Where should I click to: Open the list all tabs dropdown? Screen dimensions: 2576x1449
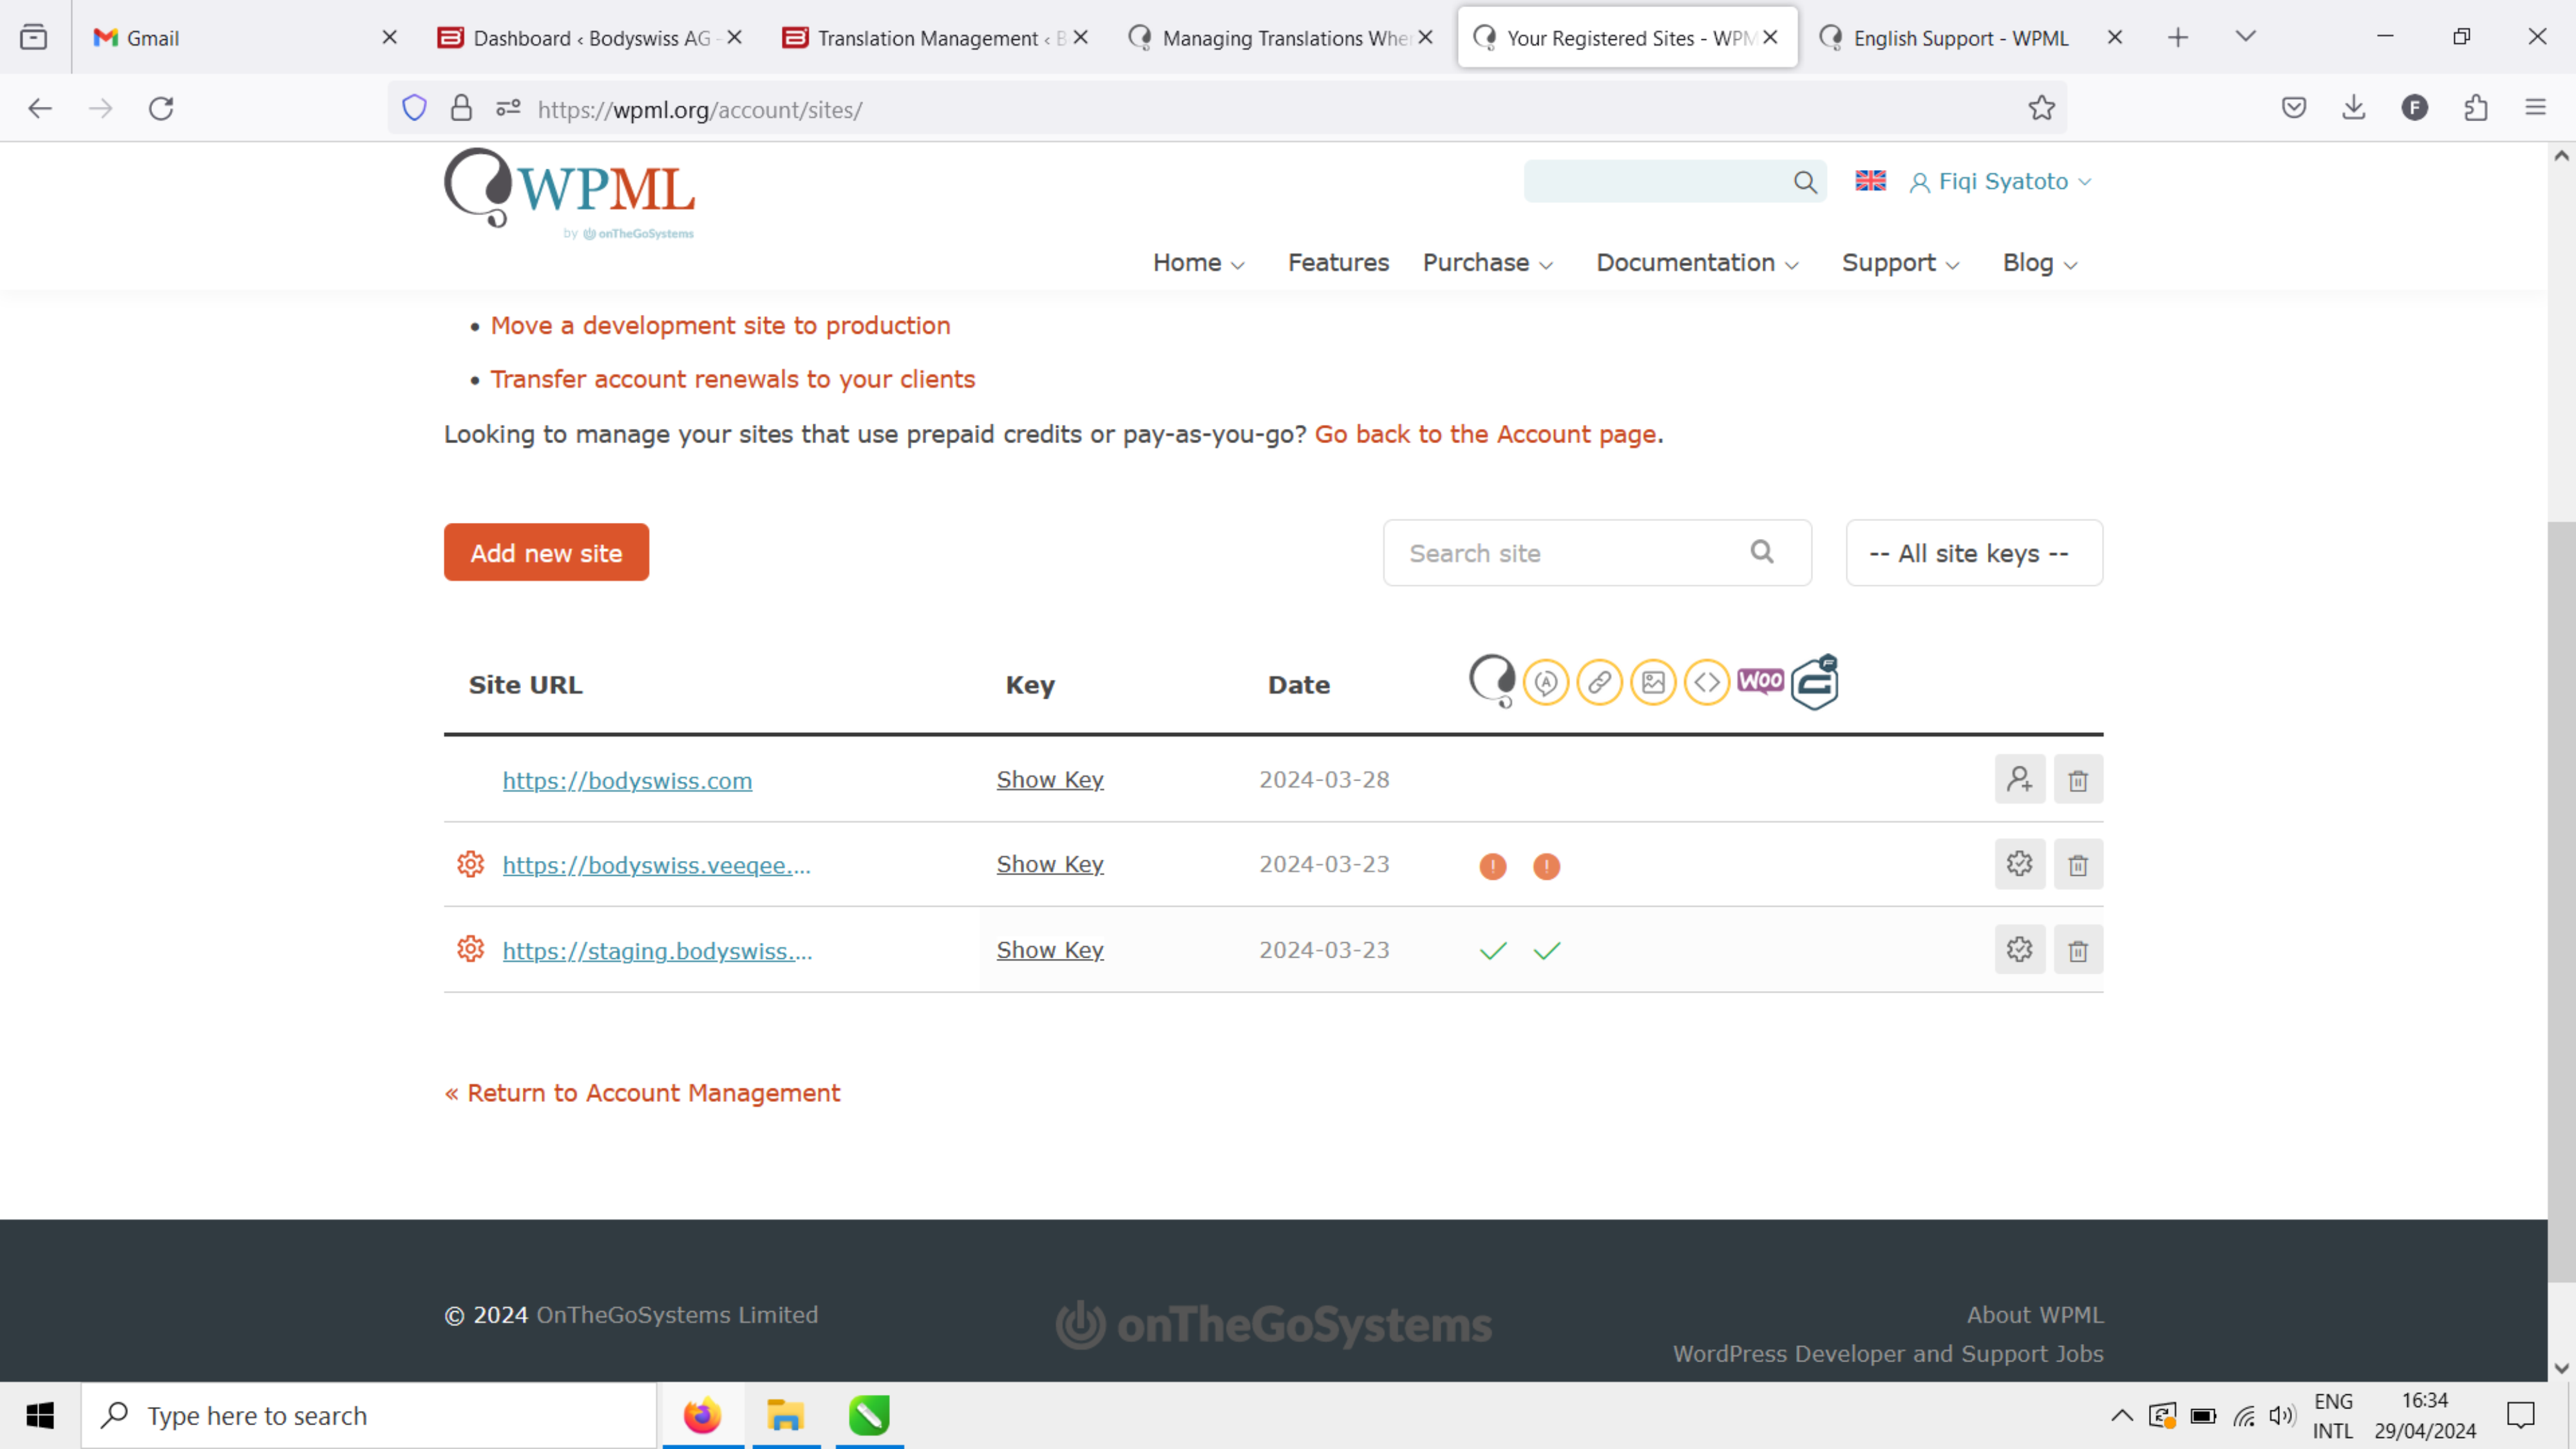[2245, 37]
